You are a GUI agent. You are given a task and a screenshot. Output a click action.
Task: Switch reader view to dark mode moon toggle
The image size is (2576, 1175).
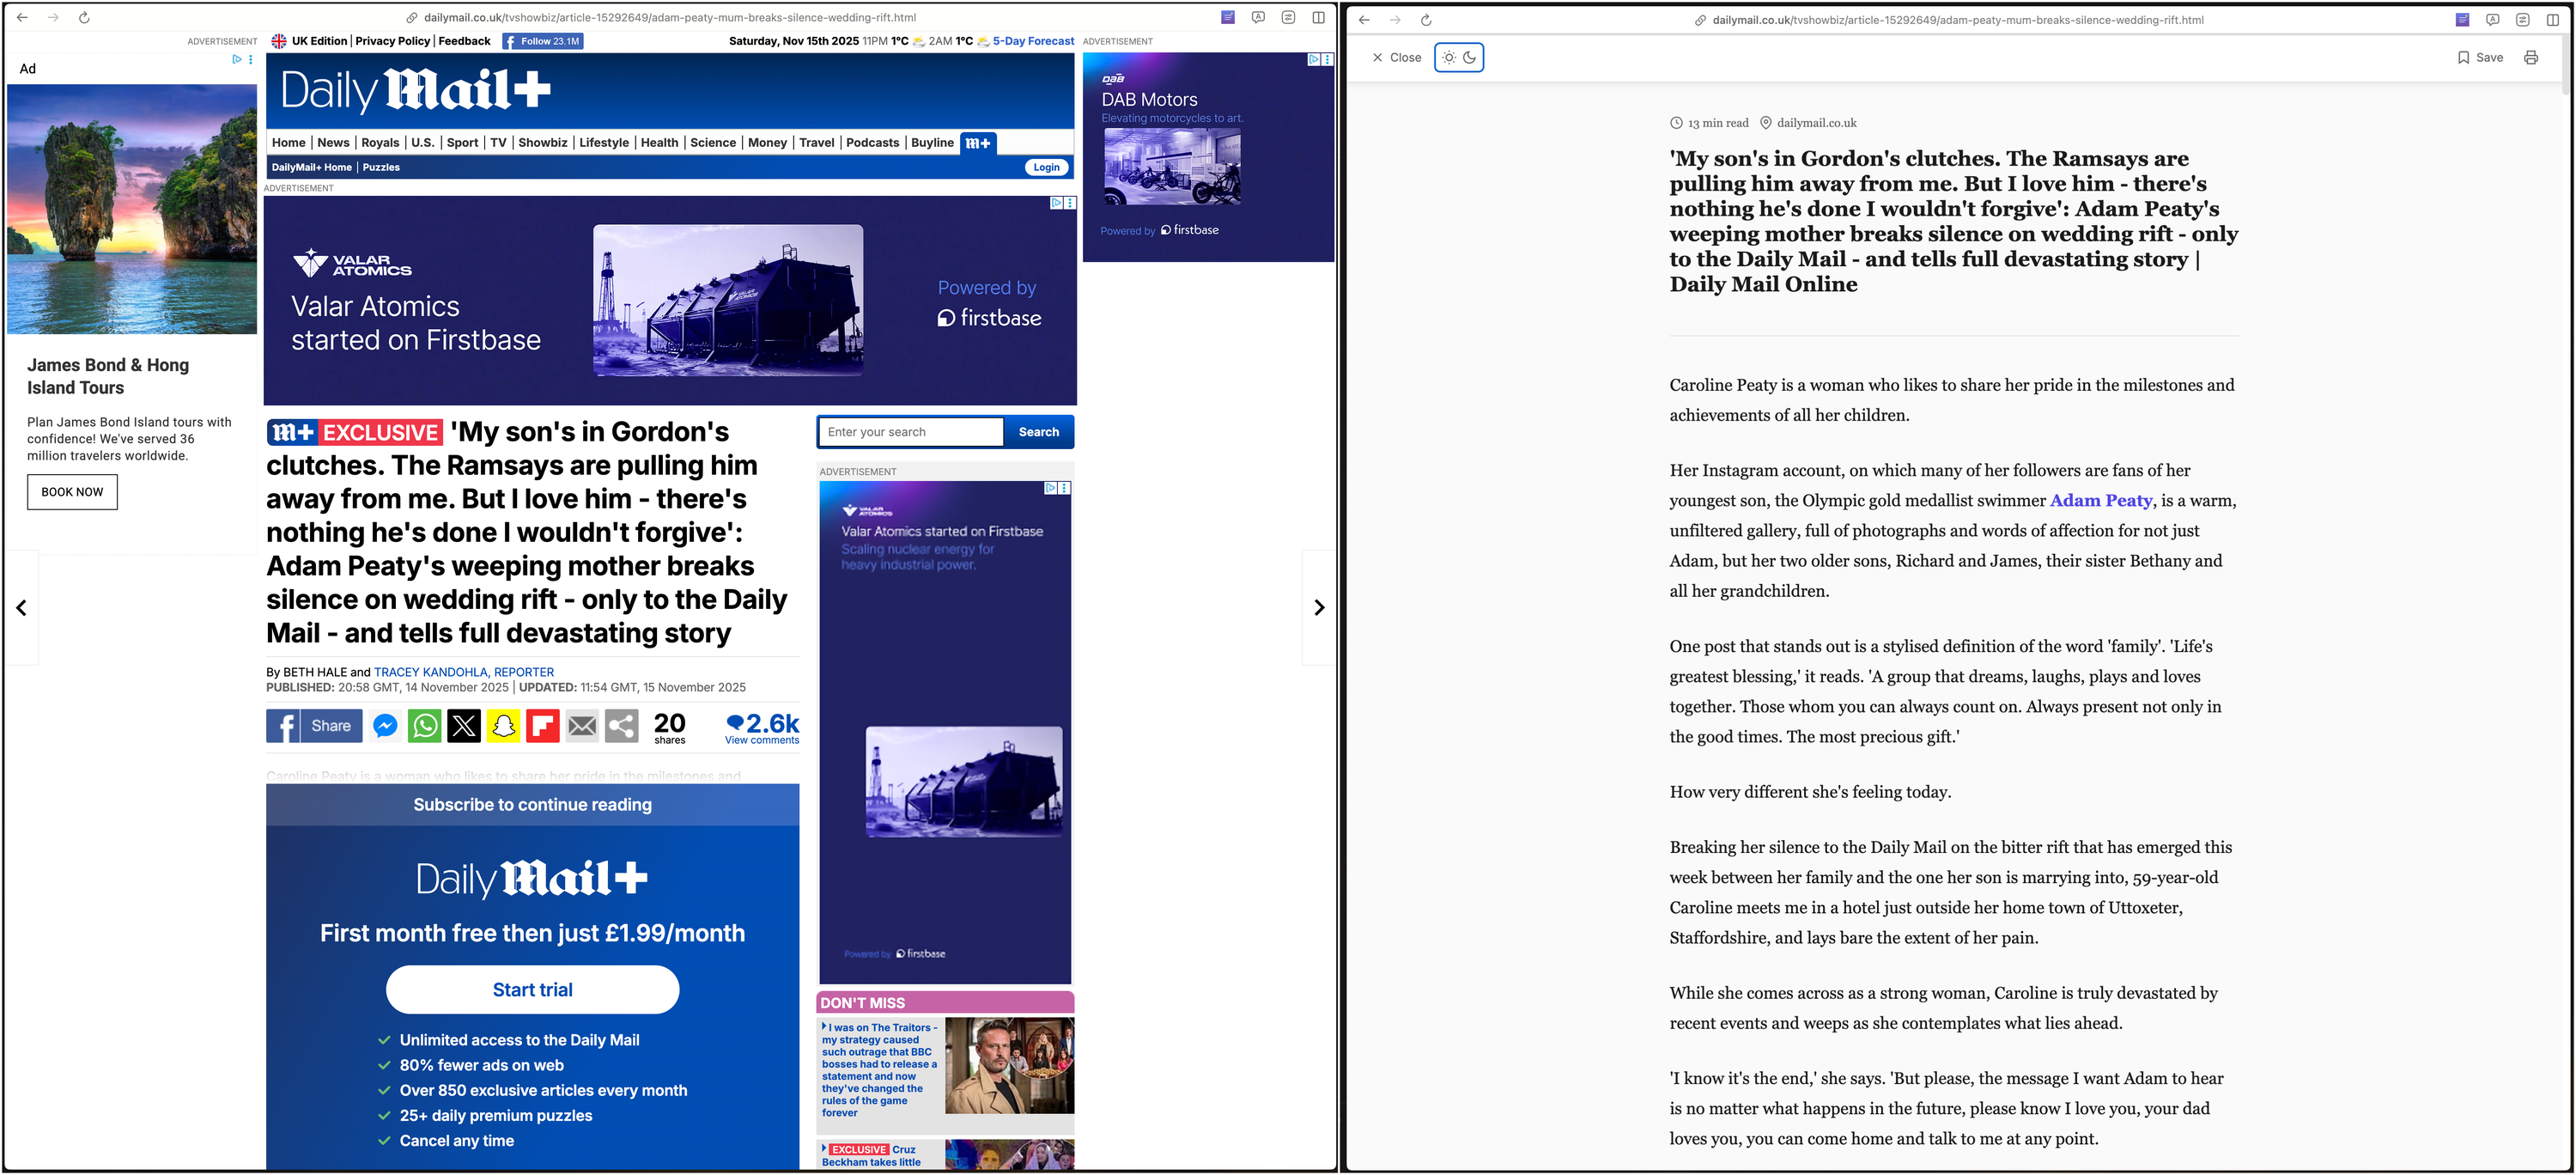click(x=1470, y=58)
